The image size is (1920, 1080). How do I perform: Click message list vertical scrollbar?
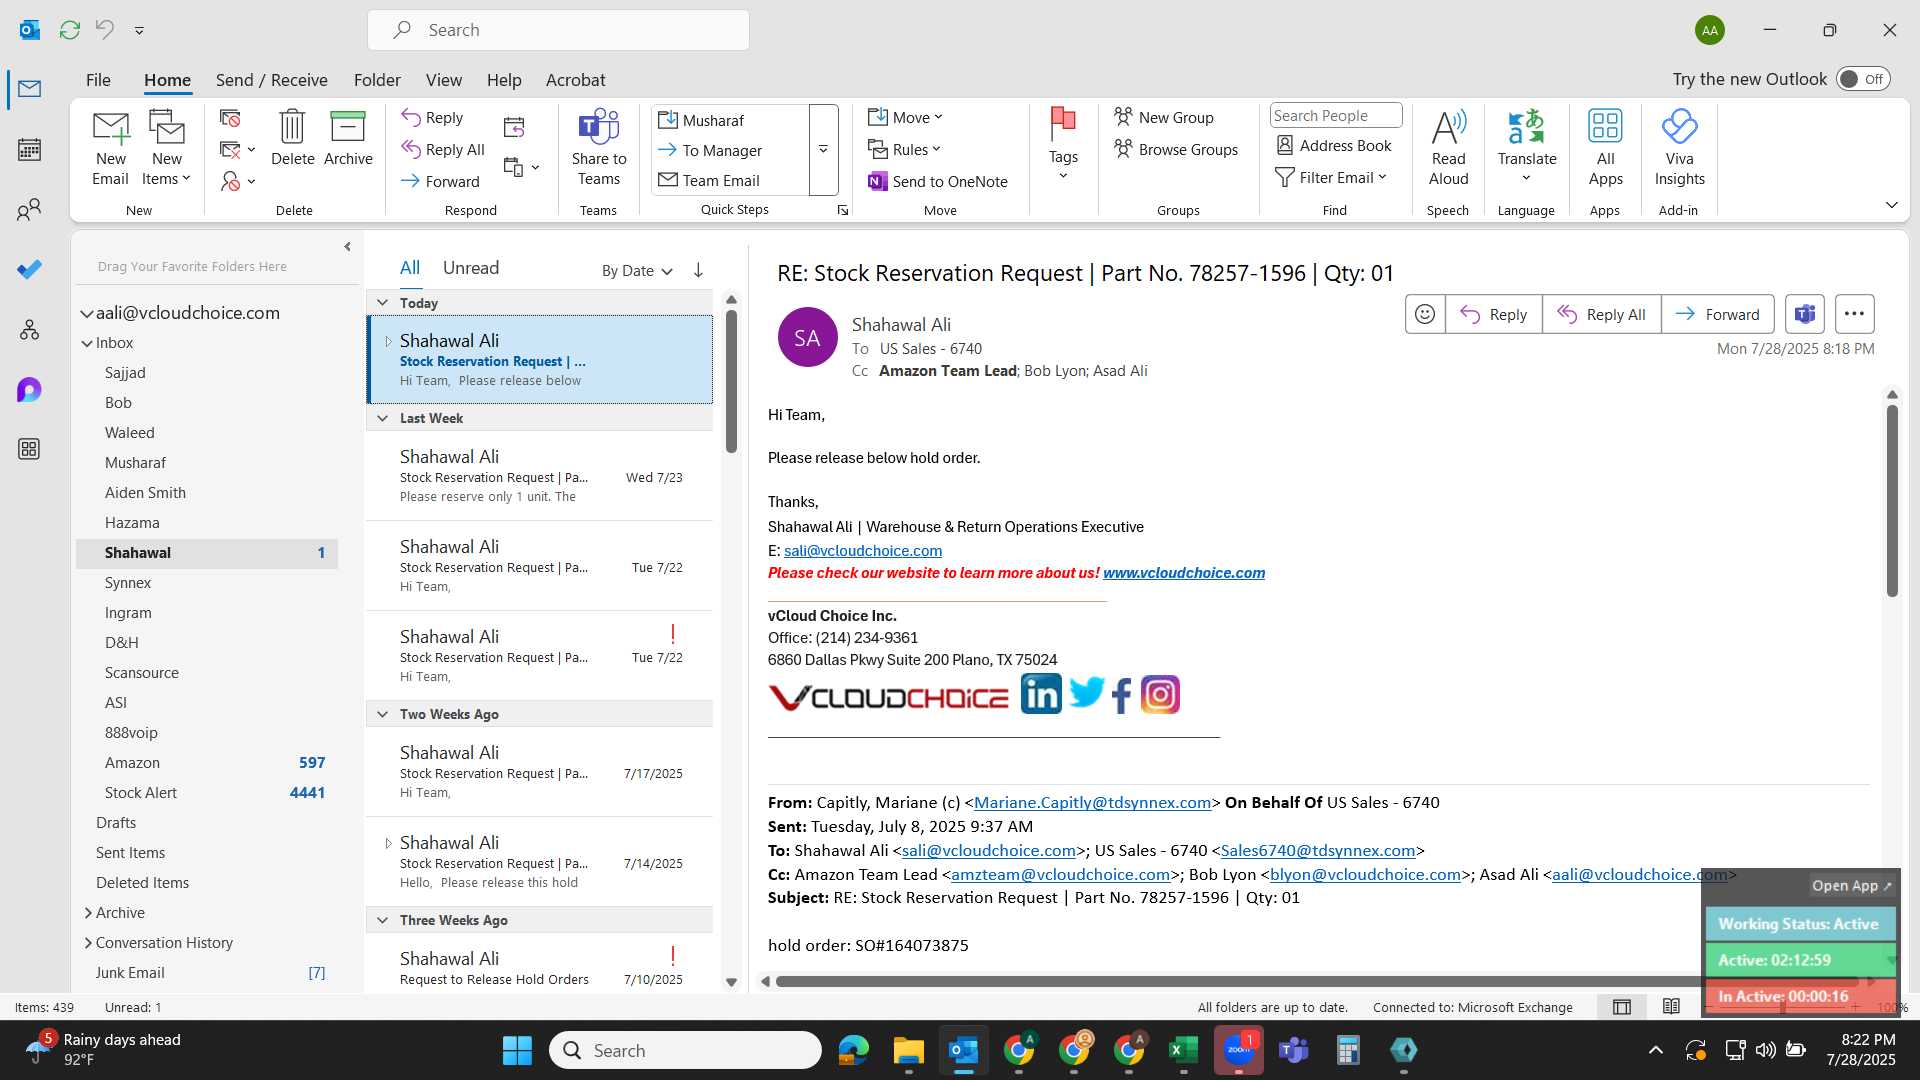click(731, 380)
